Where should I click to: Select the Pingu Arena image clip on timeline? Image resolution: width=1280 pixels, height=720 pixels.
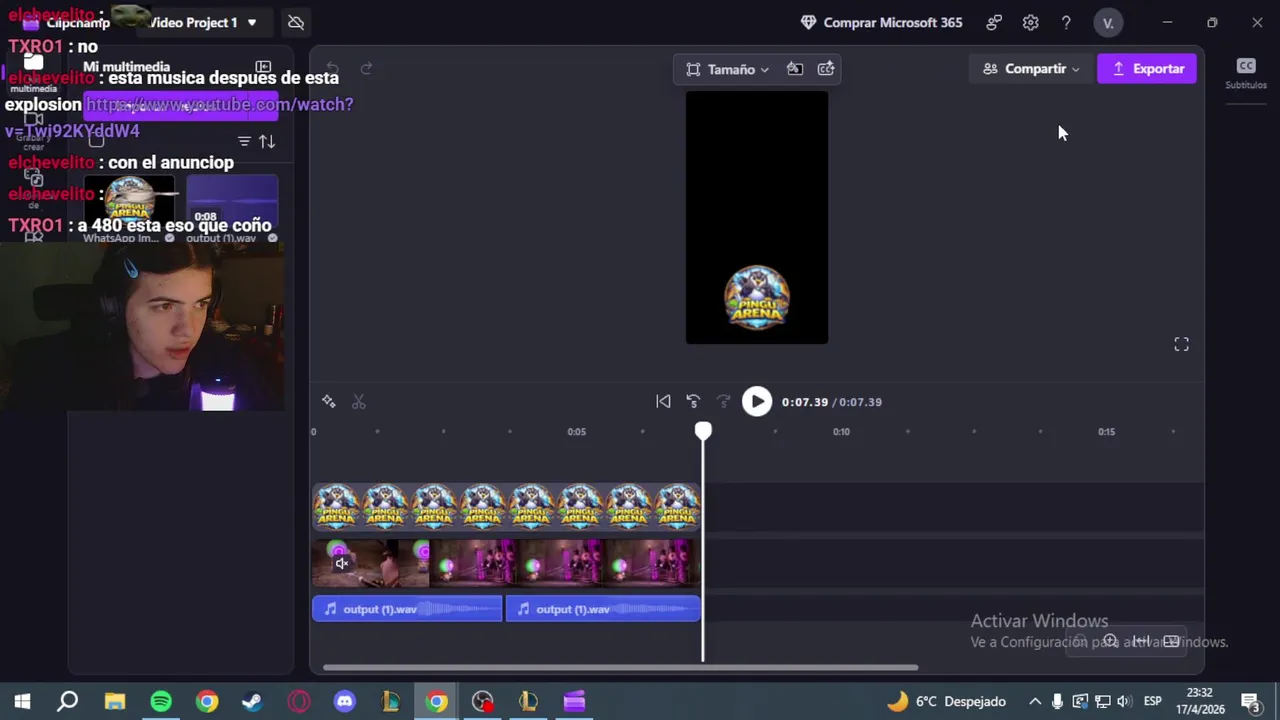point(506,506)
